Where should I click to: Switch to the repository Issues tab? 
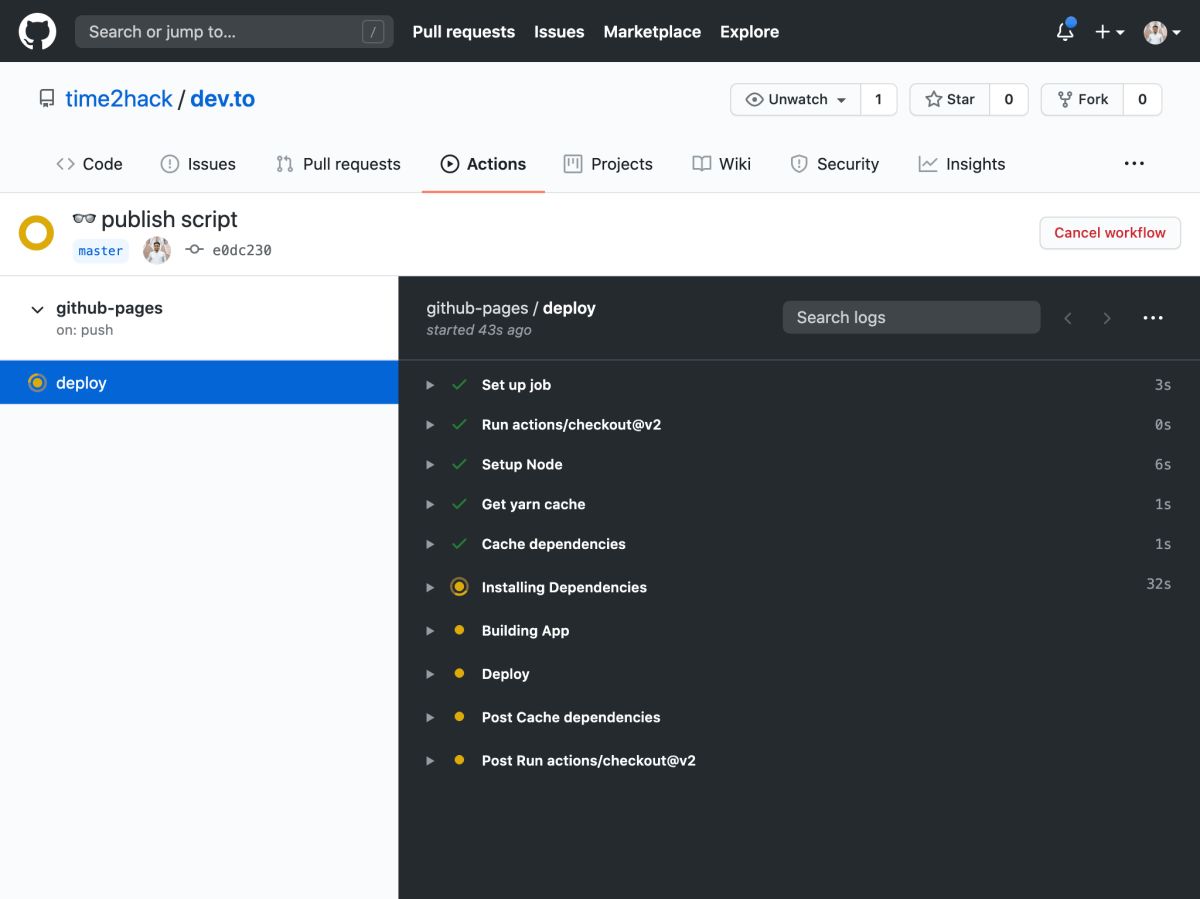(198, 164)
